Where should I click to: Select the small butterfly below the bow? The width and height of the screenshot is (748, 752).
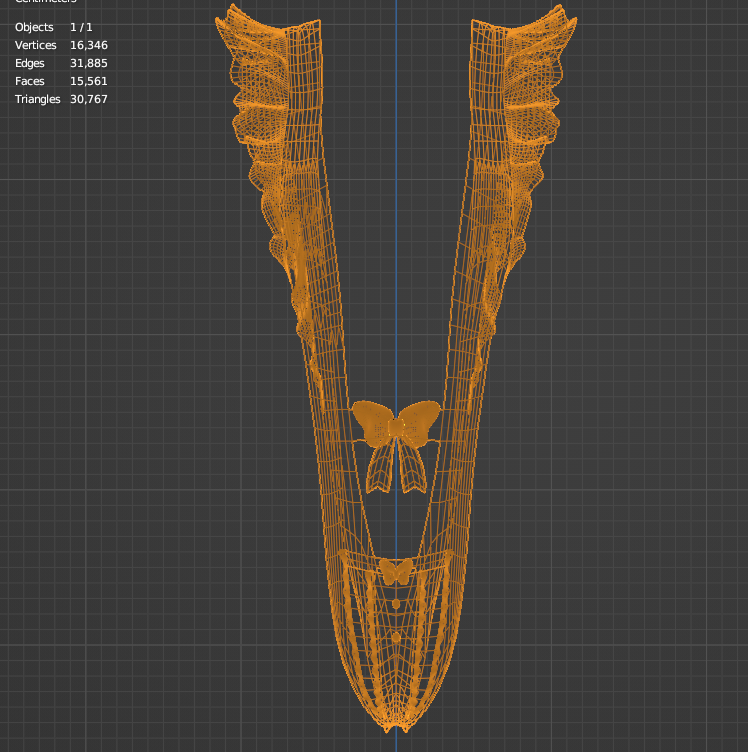pyautogui.click(x=396, y=571)
